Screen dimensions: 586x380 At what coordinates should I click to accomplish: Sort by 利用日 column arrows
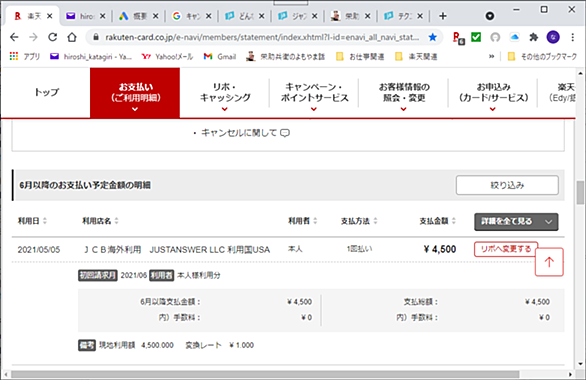click(45, 221)
